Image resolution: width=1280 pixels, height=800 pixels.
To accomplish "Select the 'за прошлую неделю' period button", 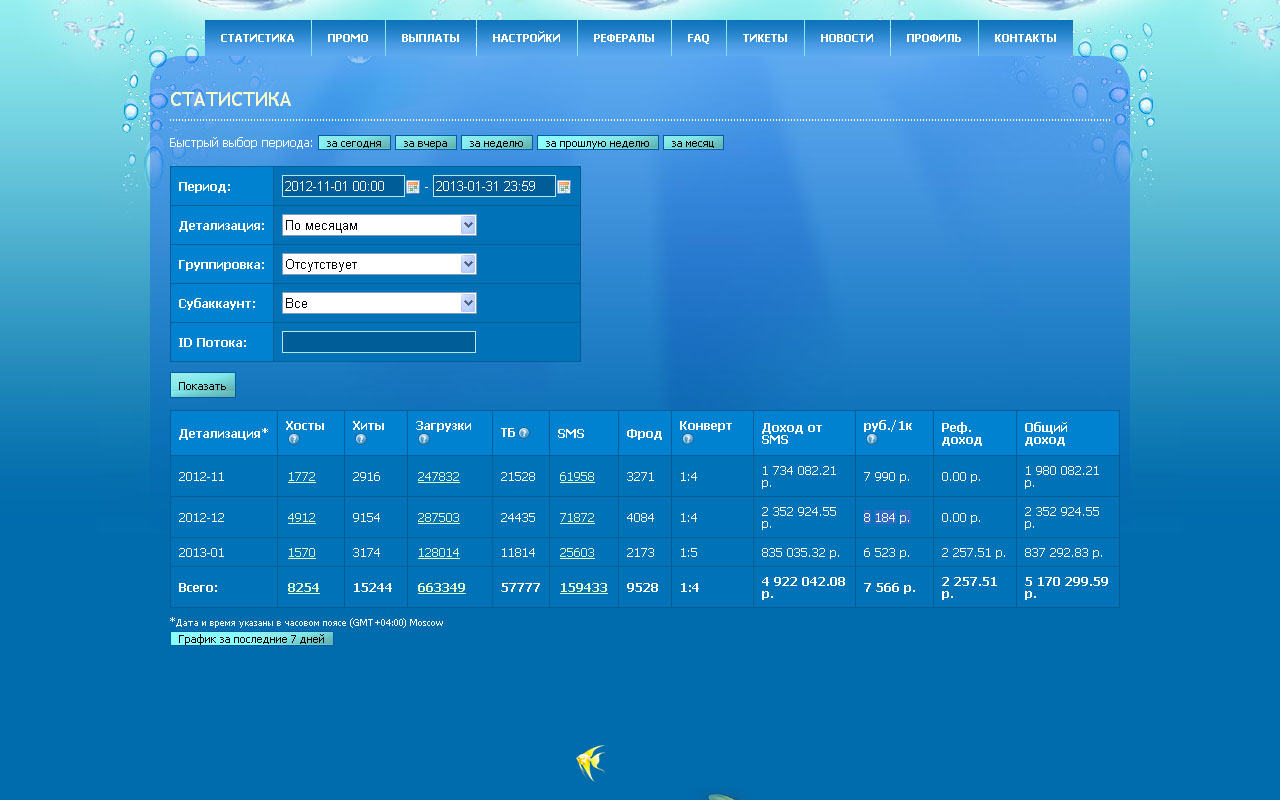I will pyautogui.click(x=597, y=143).
